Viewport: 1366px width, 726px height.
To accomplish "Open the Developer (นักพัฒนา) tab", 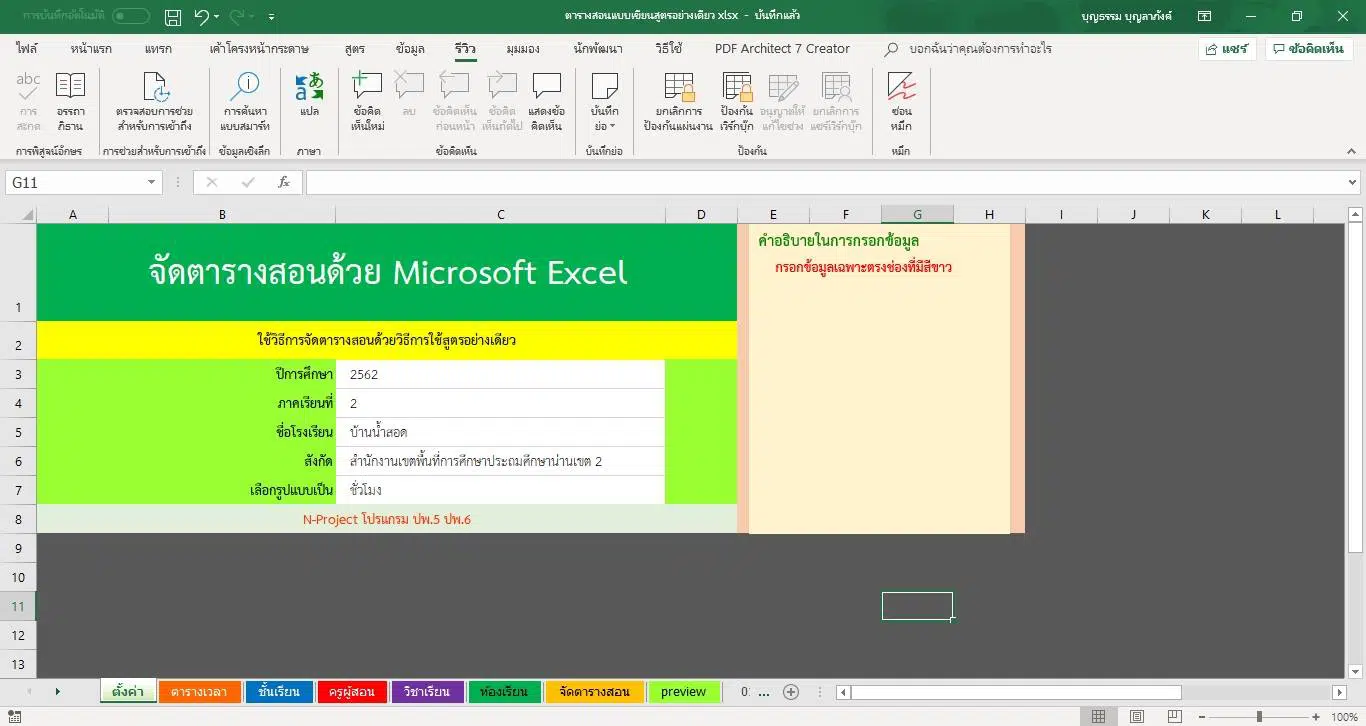I will pos(598,48).
